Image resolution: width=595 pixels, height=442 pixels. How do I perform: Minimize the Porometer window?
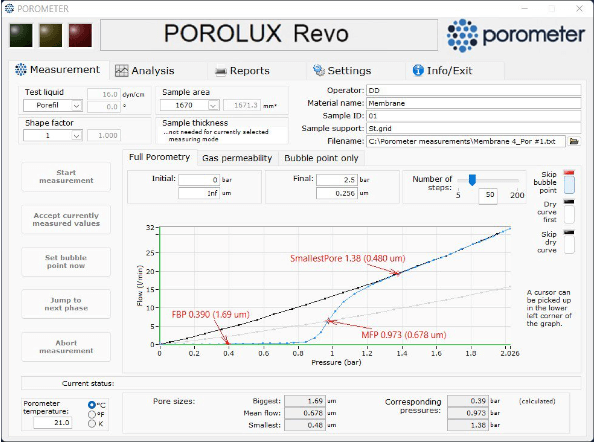click(524, 8)
